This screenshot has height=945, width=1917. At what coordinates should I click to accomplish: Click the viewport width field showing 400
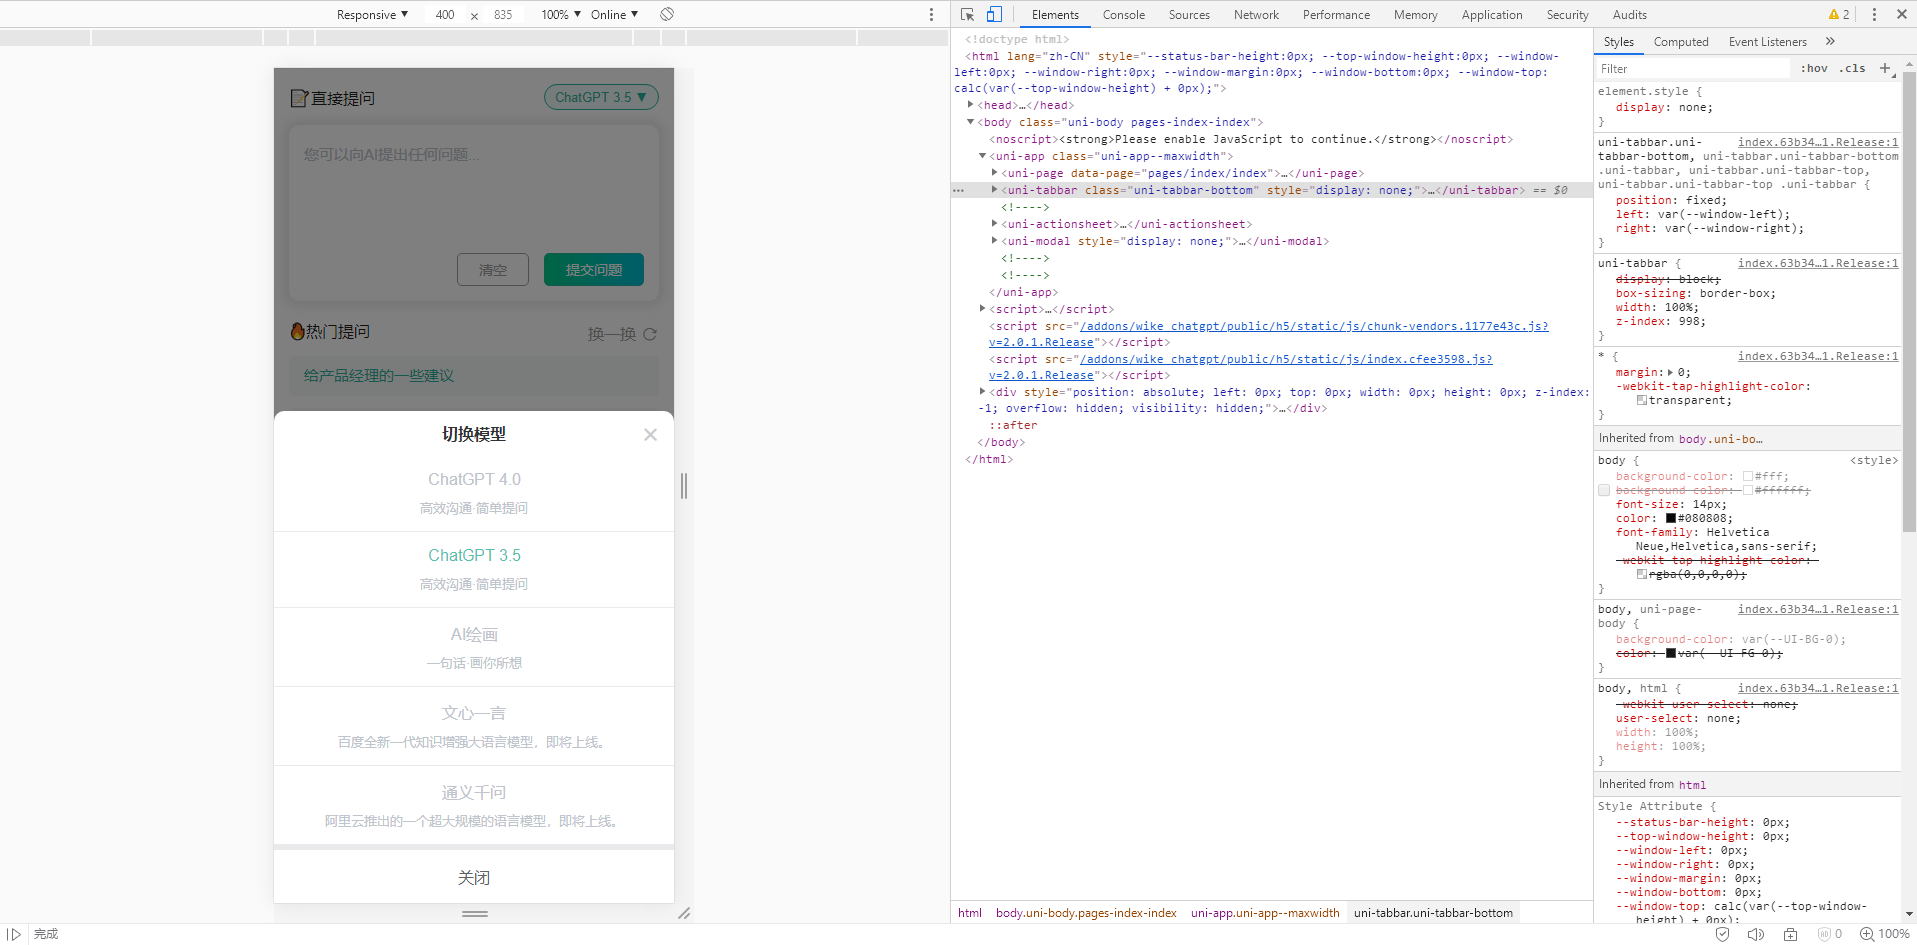pyautogui.click(x=445, y=14)
